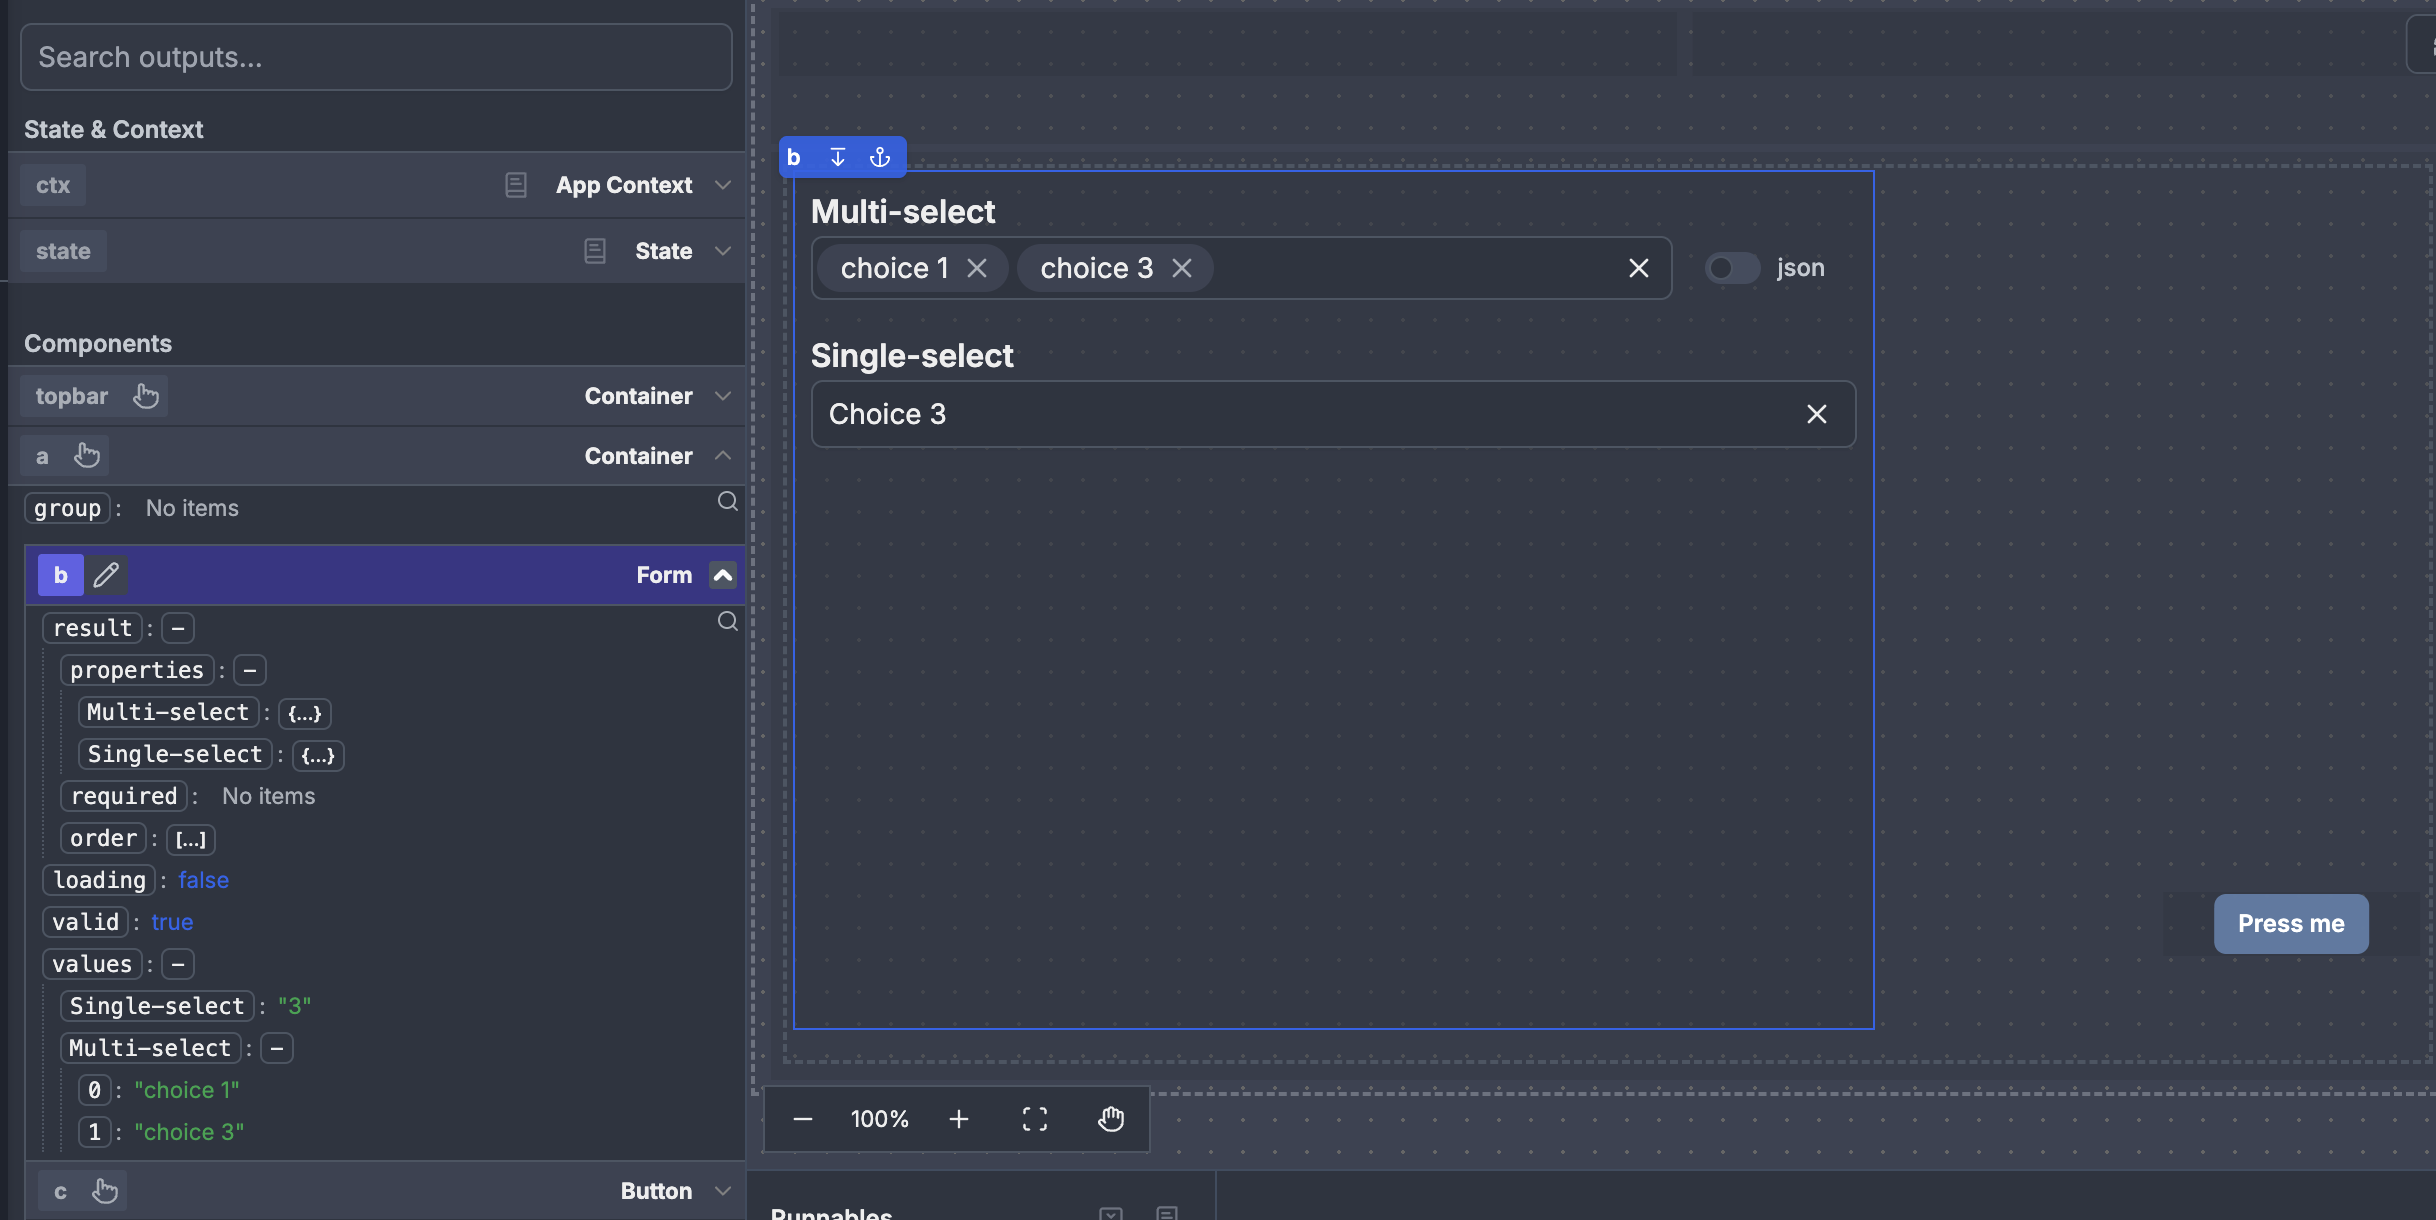Select the hand pan tool

coord(1111,1119)
